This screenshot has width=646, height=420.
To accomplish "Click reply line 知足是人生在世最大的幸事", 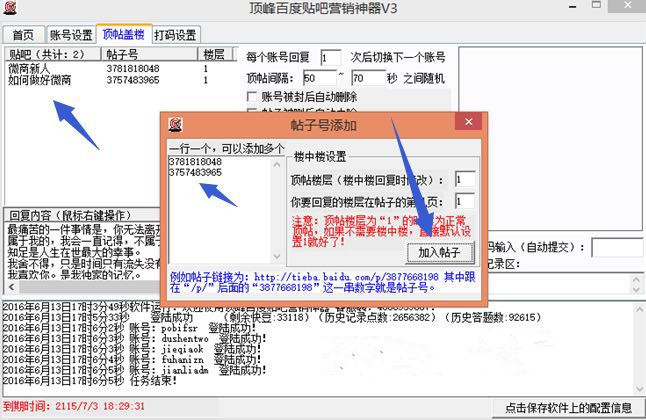I will tap(74, 251).
